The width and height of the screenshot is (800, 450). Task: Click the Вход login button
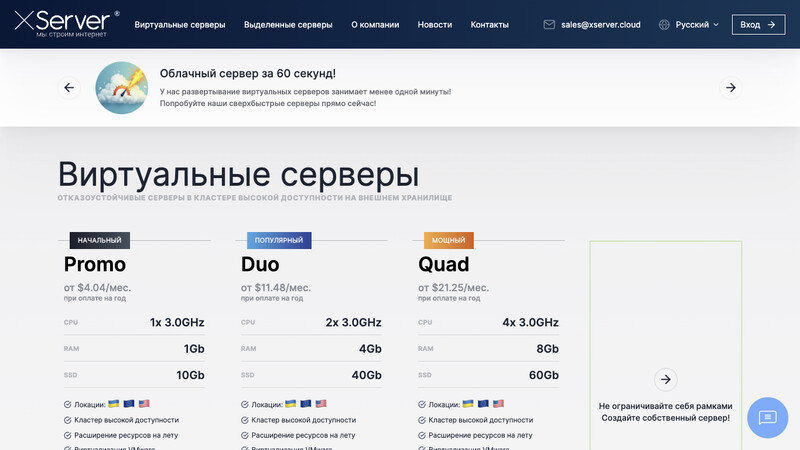(x=758, y=24)
